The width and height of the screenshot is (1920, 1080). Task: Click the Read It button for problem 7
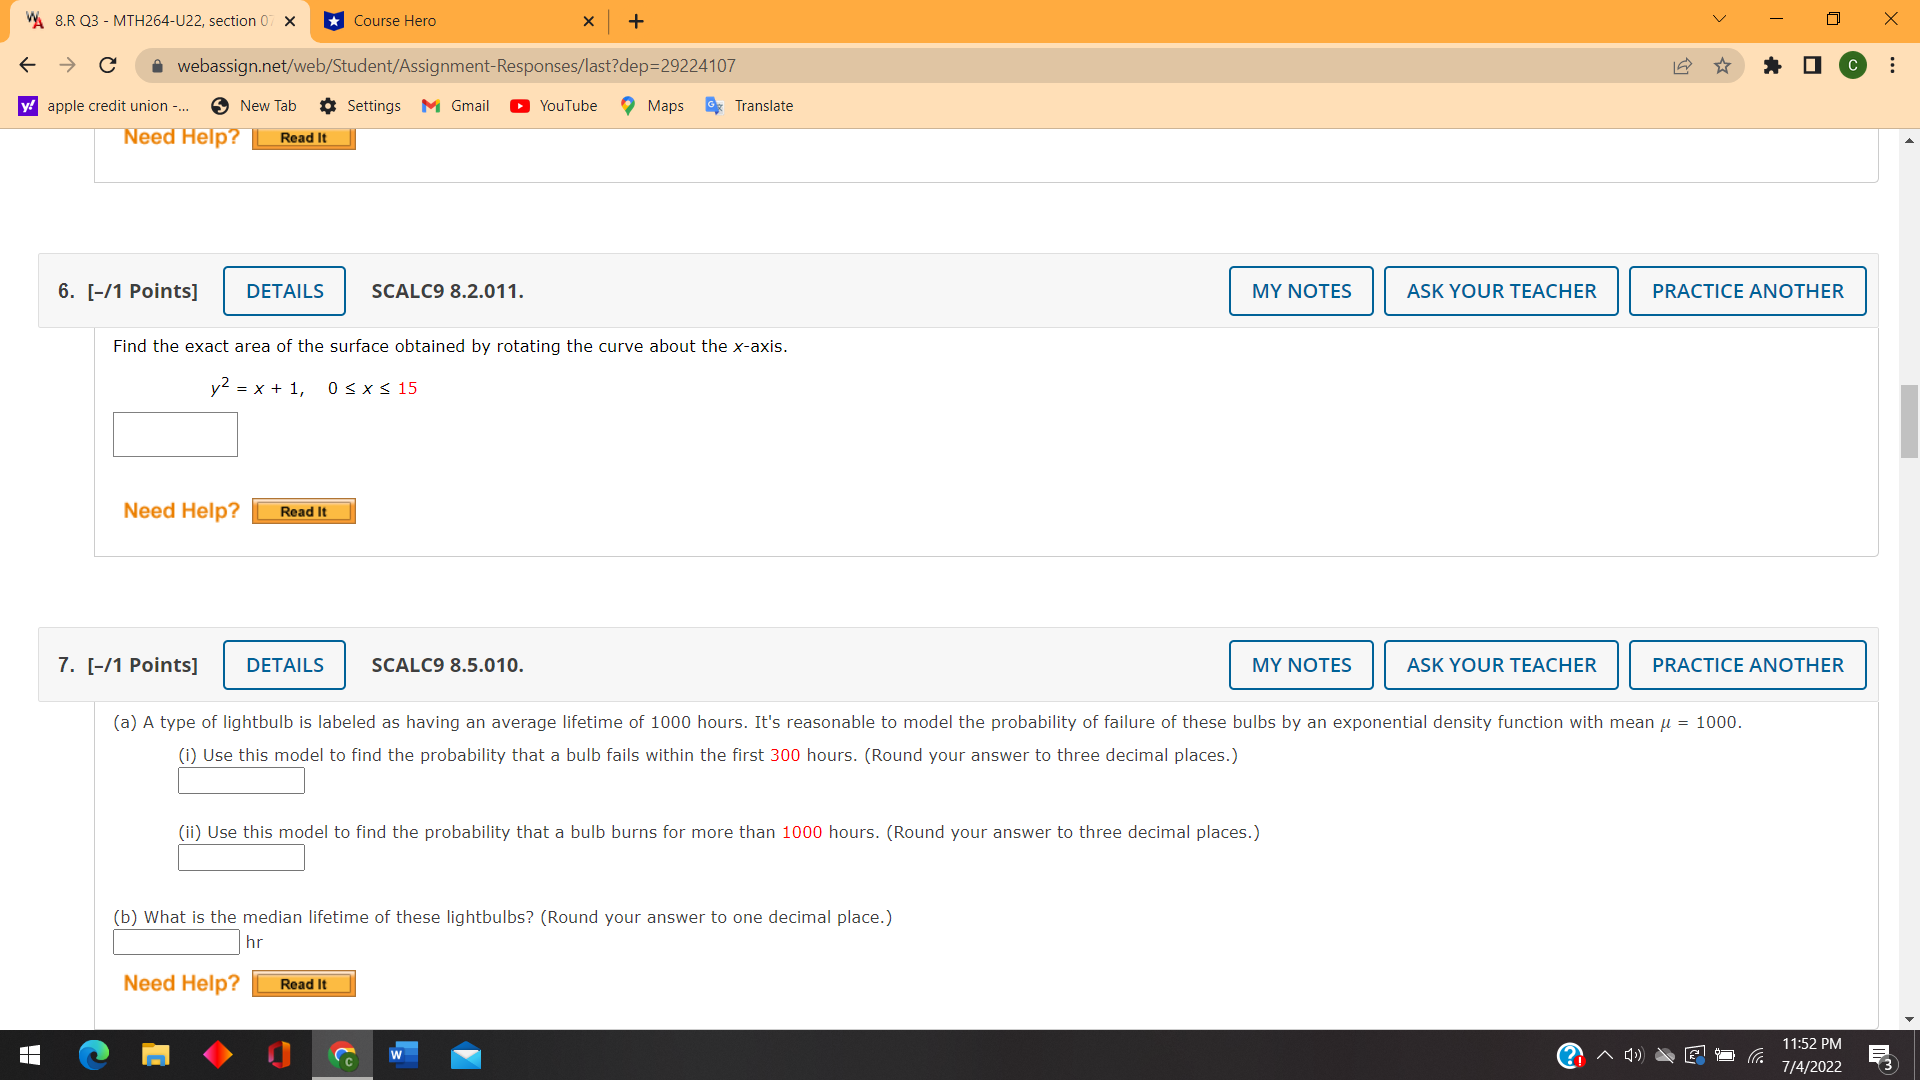[x=303, y=983]
